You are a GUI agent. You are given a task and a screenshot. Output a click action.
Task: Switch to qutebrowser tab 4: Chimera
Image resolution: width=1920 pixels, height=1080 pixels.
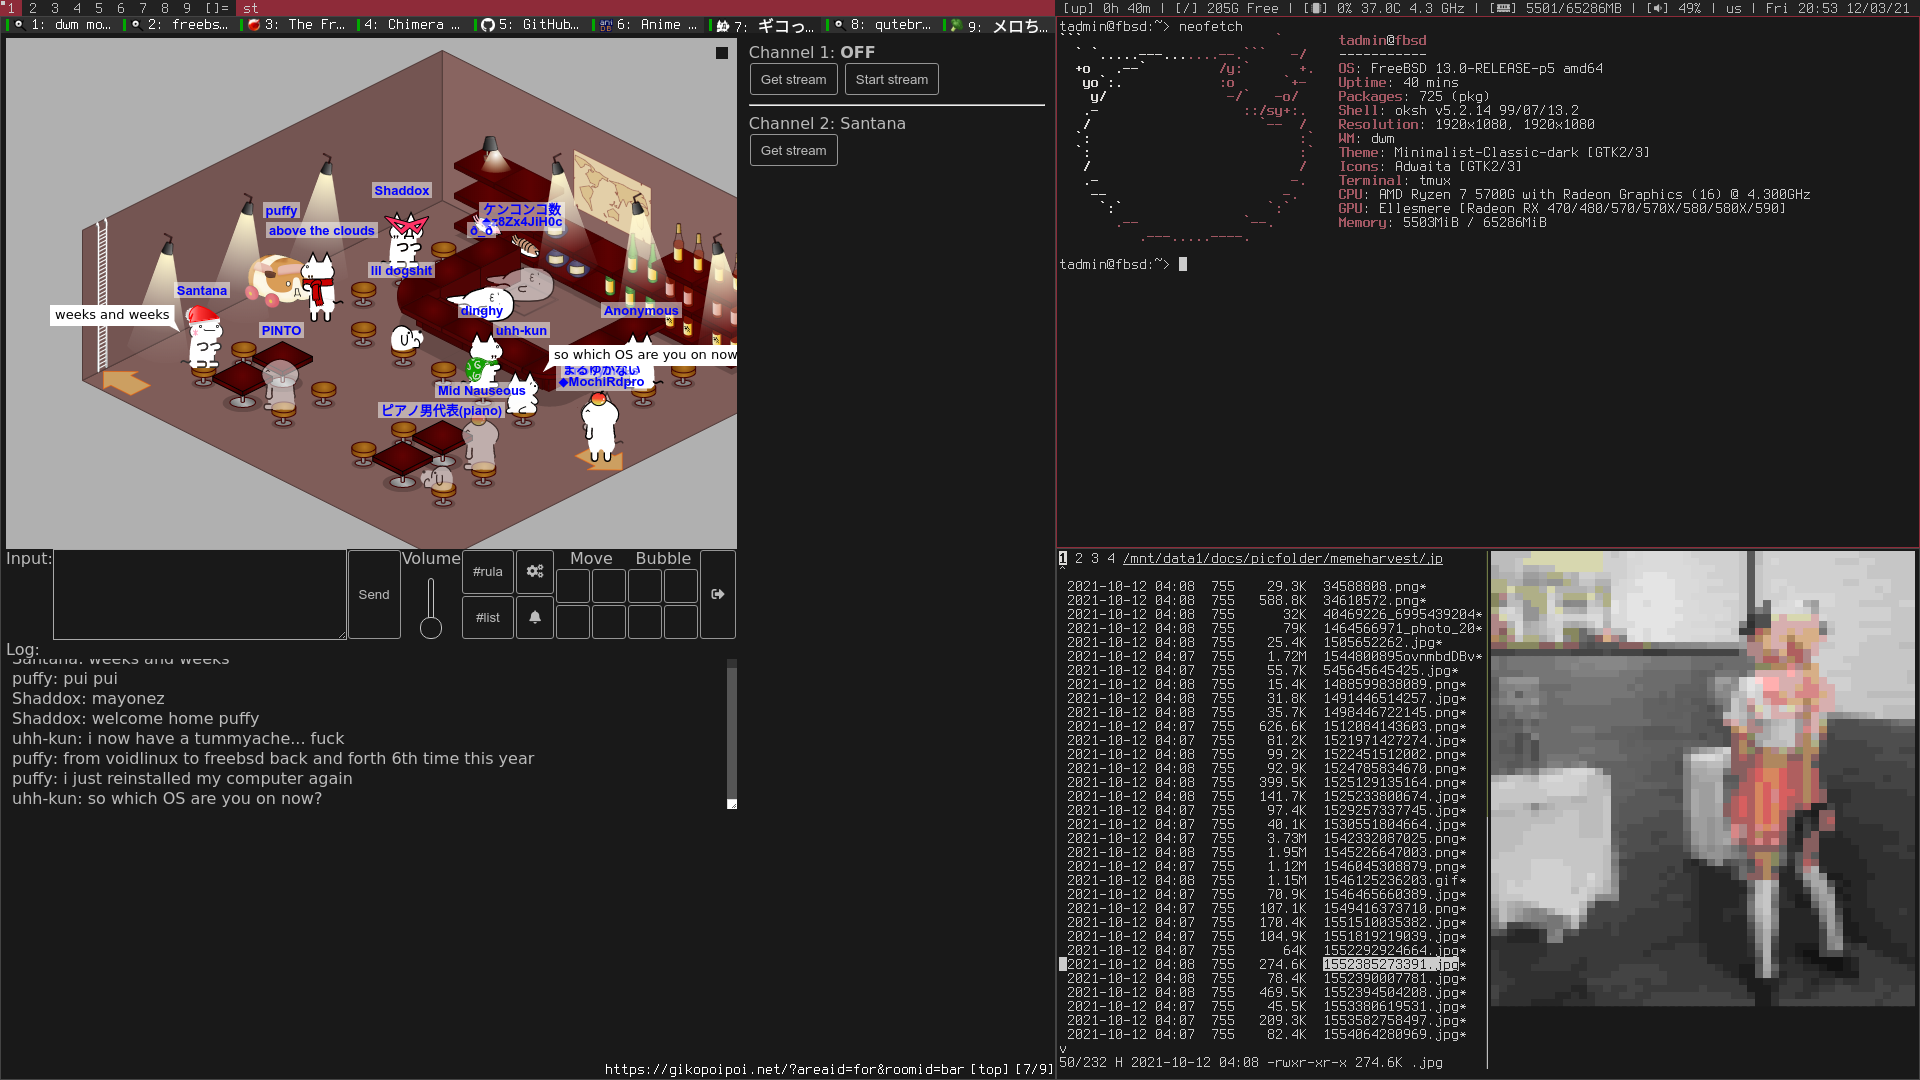(x=413, y=25)
